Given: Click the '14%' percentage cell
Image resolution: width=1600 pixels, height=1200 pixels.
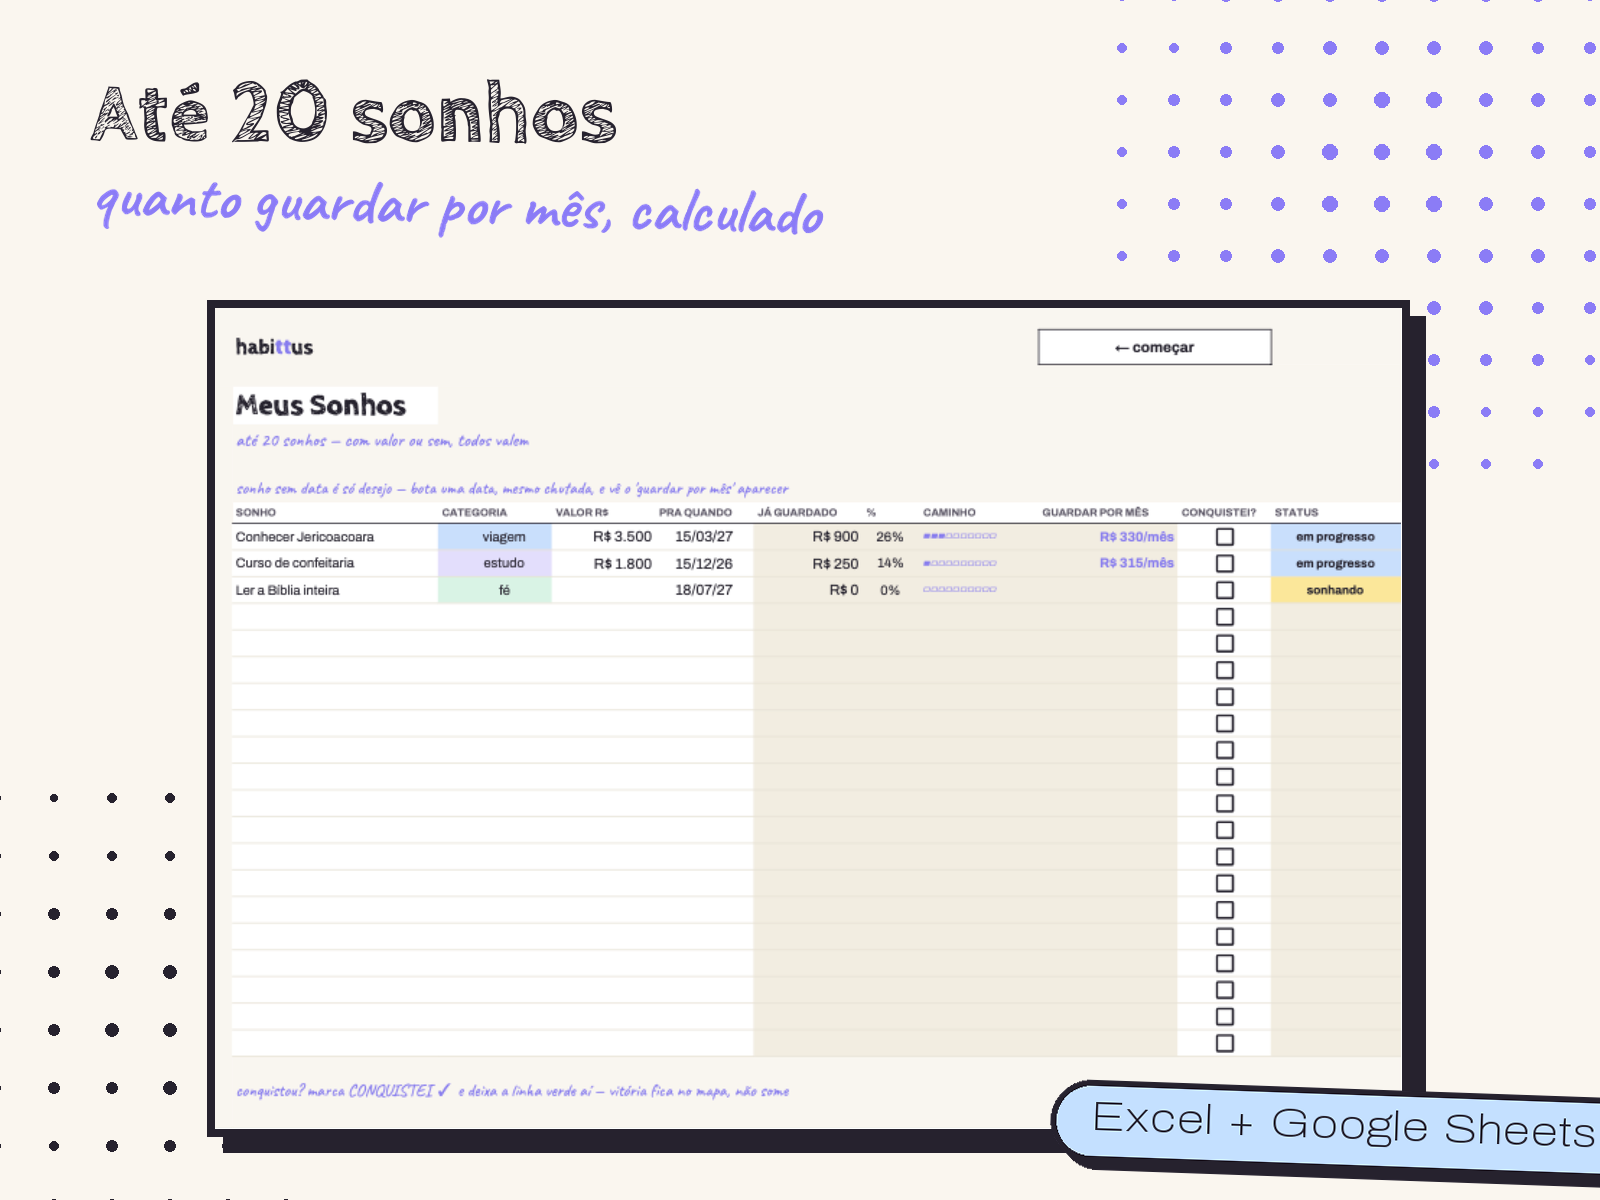Looking at the screenshot, I should (889, 563).
